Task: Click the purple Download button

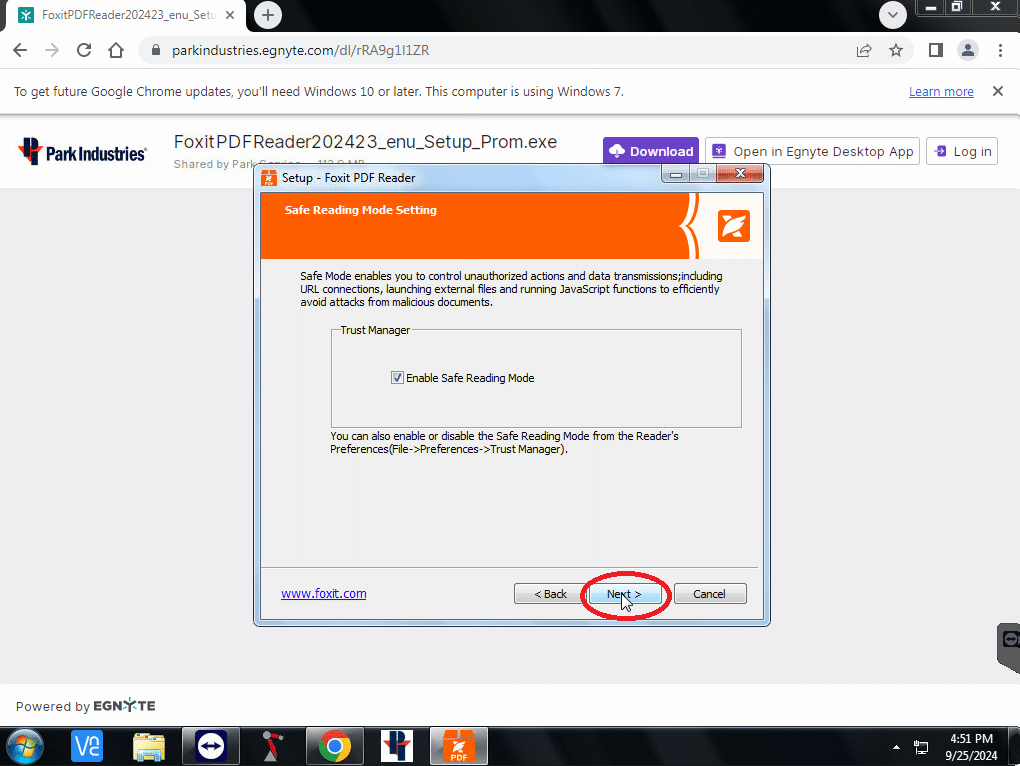Action: (651, 151)
